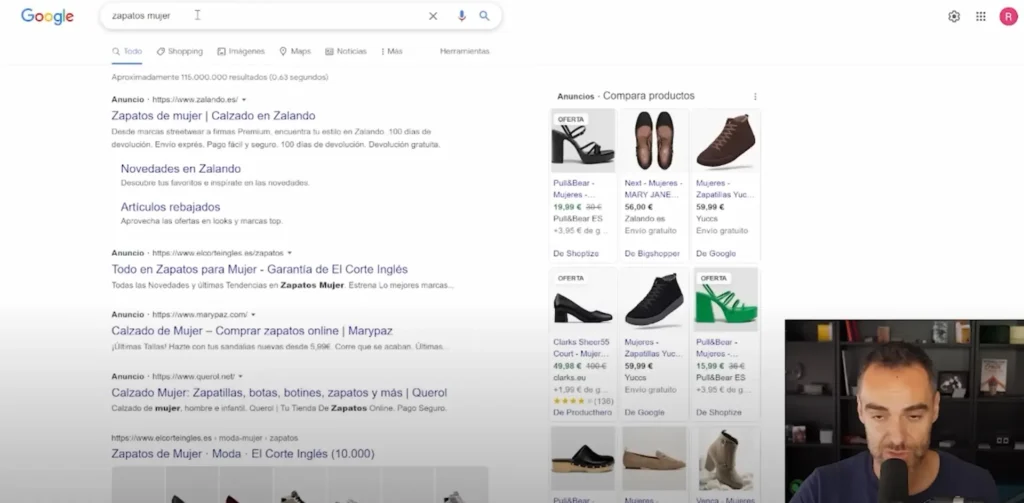Switch to the Shopping tab
Viewport: 1024px width, 503px height.
[179, 51]
